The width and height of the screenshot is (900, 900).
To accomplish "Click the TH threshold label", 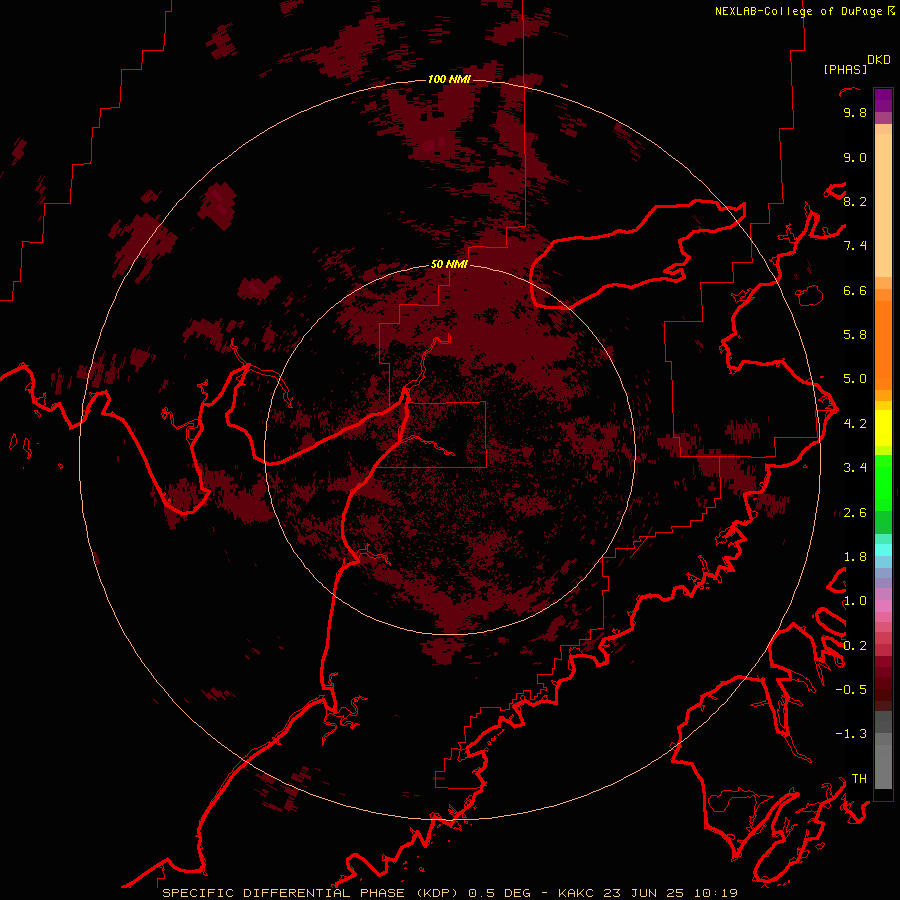I will 859,779.
